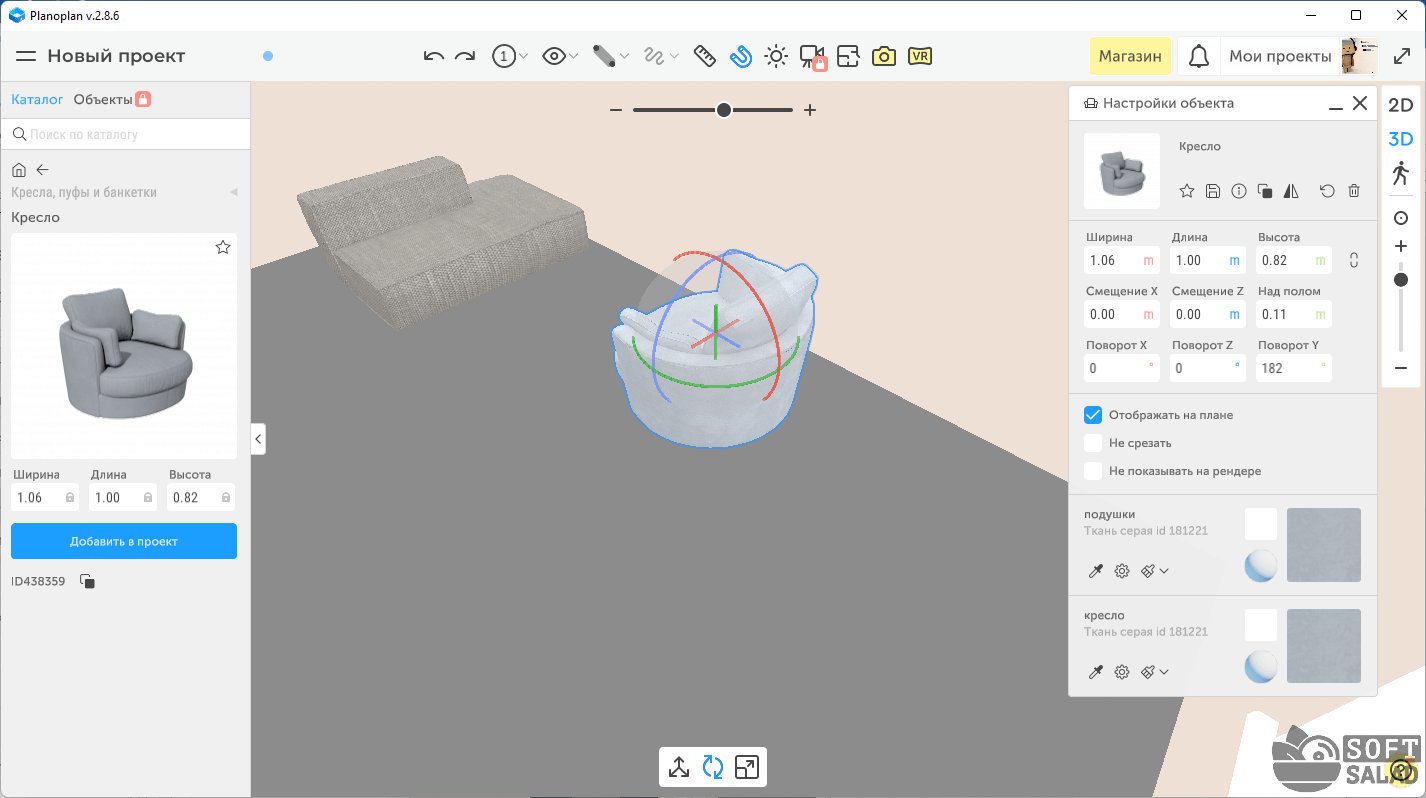Toggle the magnet snapping tool
This screenshot has height=798, width=1426.
pyautogui.click(x=740, y=57)
